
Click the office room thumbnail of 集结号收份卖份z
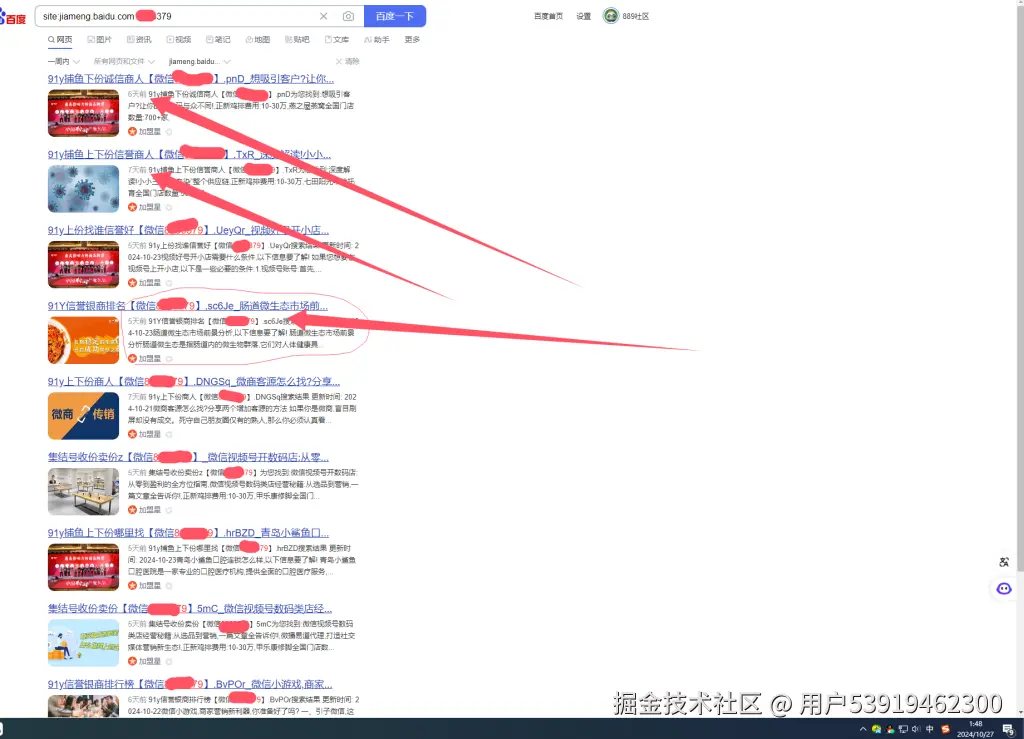[x=84, y=492]
